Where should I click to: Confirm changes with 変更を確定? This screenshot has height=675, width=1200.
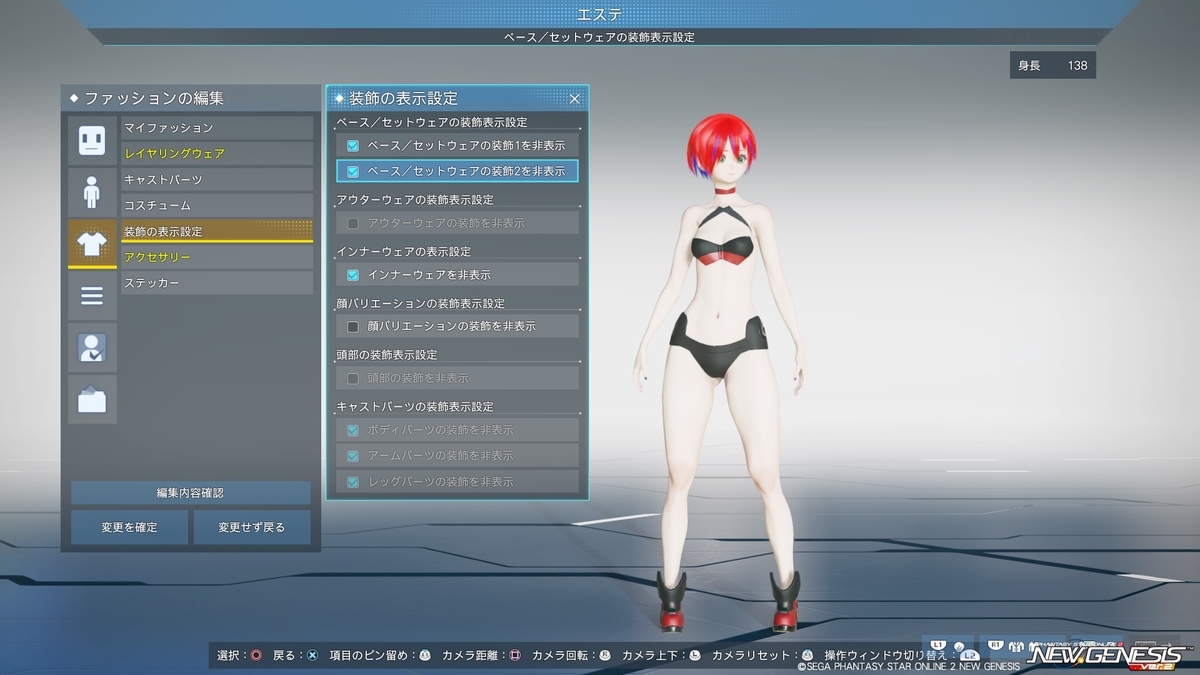coord(129,527)
